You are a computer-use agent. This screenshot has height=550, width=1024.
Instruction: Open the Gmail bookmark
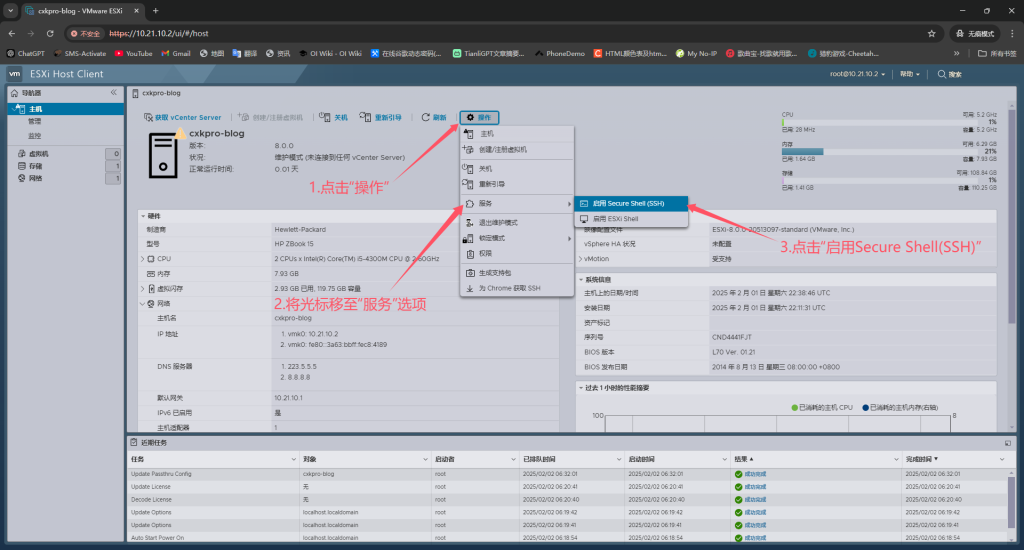click(176, 54)
